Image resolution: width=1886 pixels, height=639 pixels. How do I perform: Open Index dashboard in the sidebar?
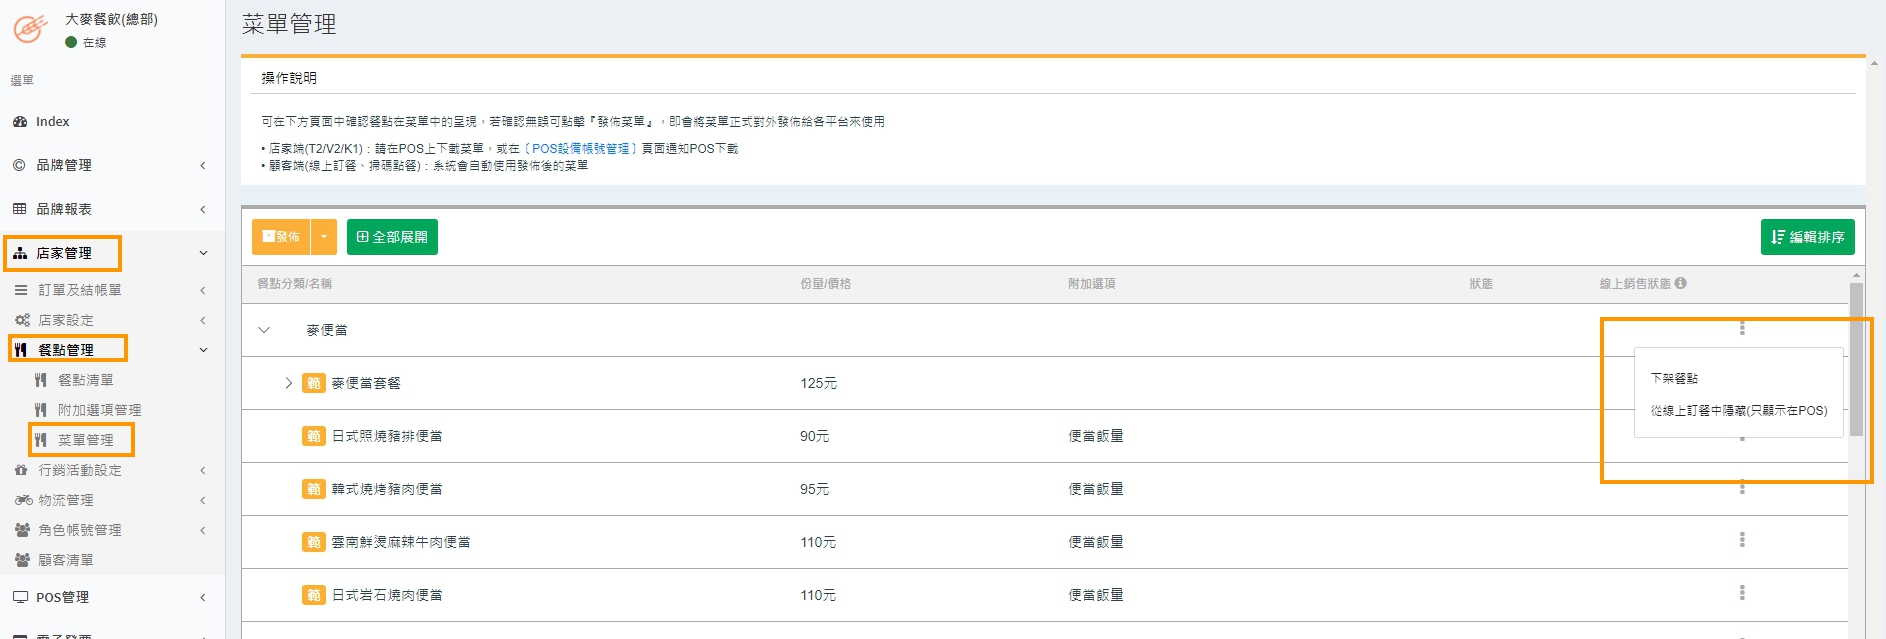pyautogui.click(x=52, y=121)
